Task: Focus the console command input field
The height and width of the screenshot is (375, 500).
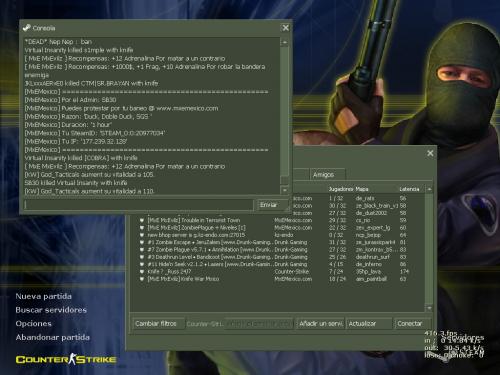Action: (x=138, y=205)
